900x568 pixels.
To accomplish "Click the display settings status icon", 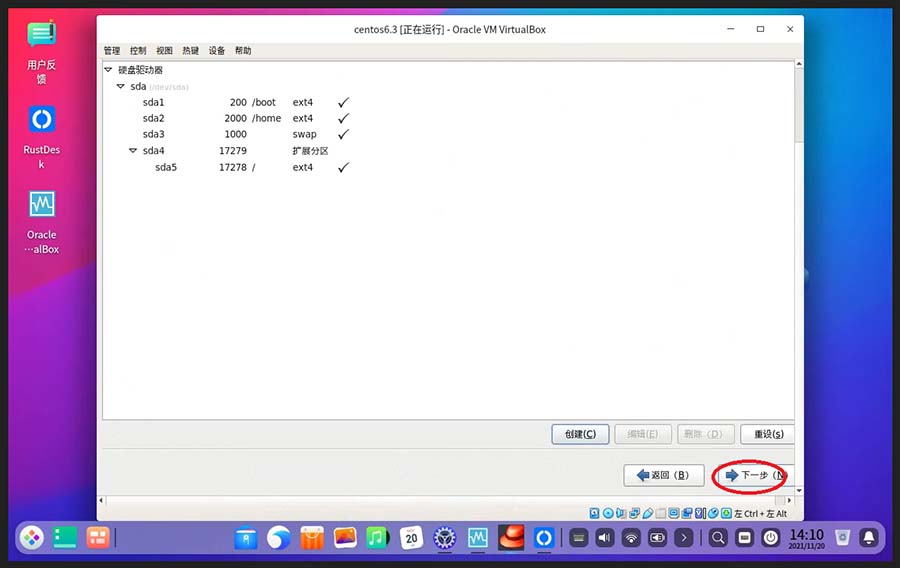I will point(673,513).
